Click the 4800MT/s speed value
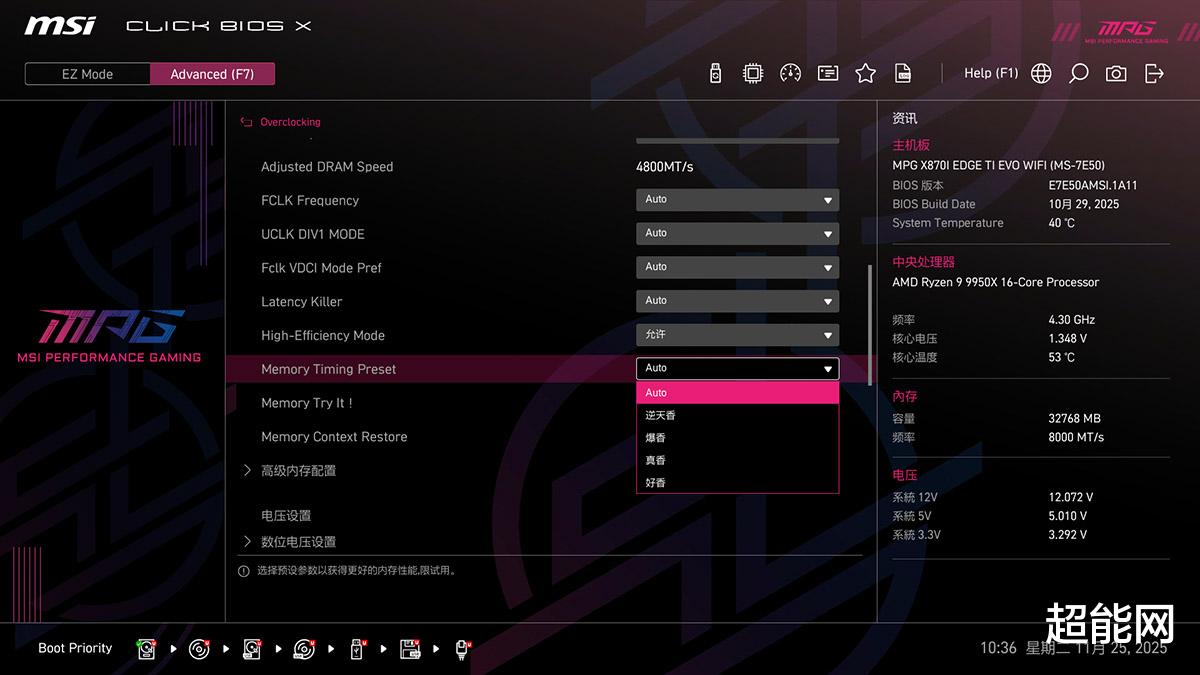 pyautogui.click(x=665, y=167)
